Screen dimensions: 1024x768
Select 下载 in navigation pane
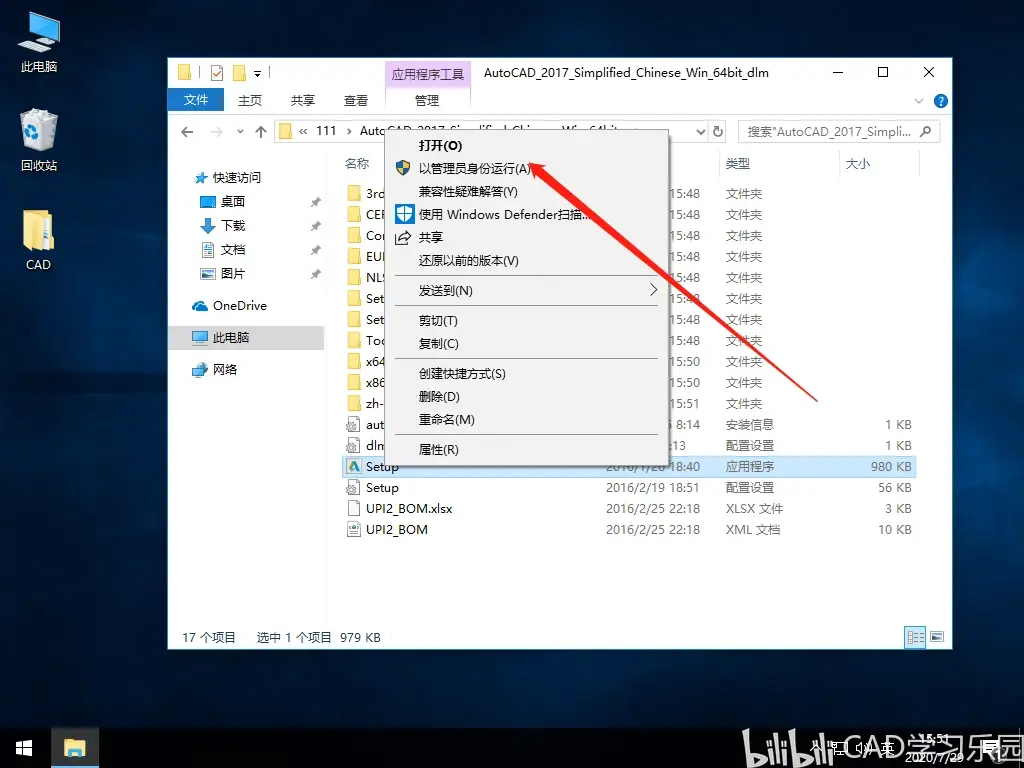tap(223, 226)
